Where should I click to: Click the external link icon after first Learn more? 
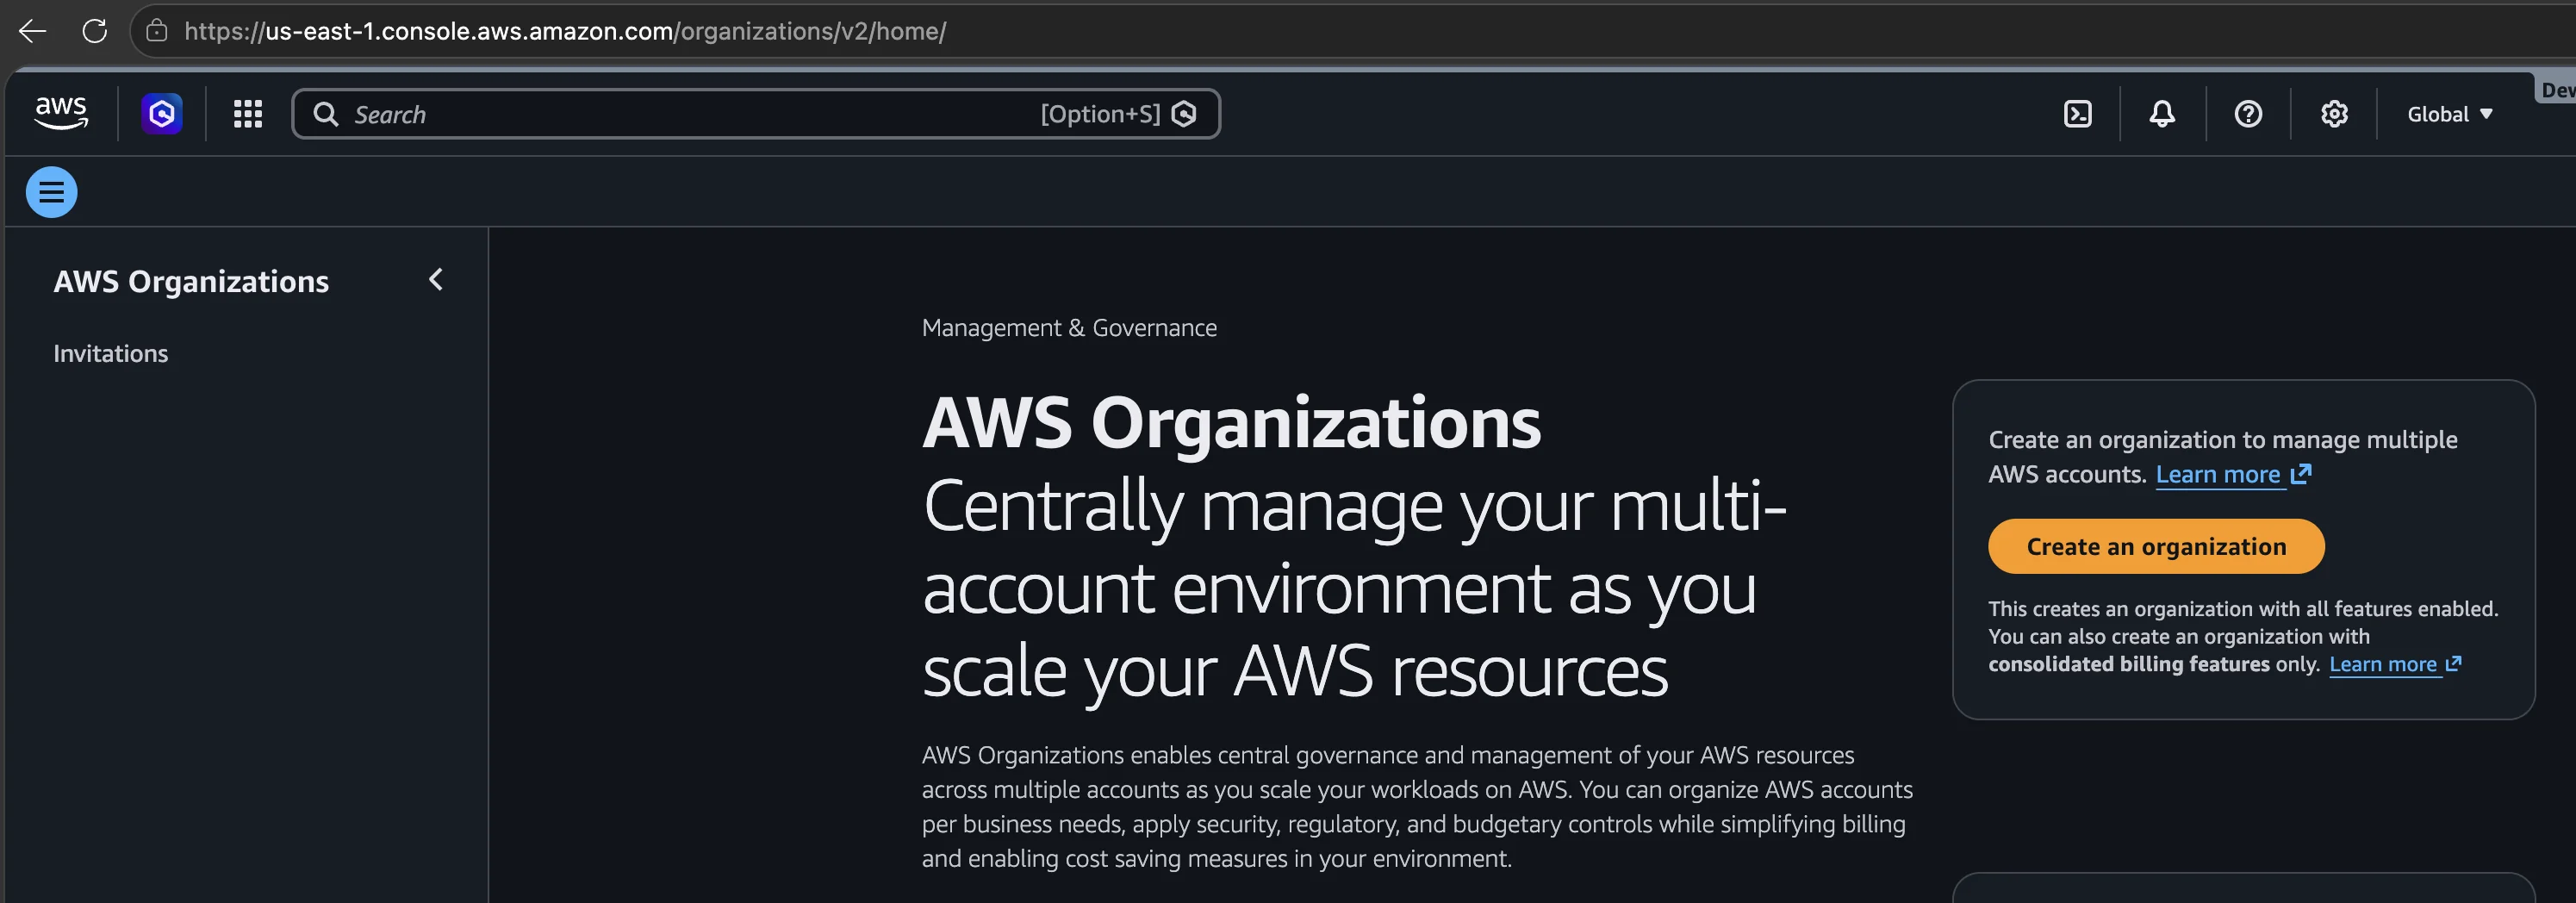[2301, 473]
